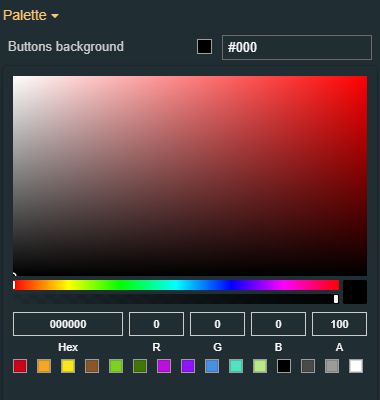Select the magenta preset swatch

coord(164,366)
